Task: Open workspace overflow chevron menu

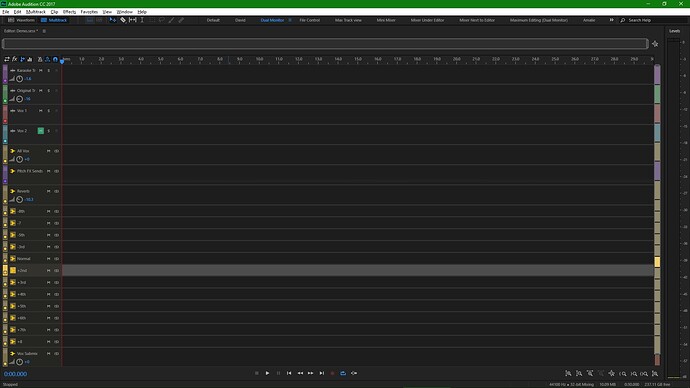Action: coord(611,20)
